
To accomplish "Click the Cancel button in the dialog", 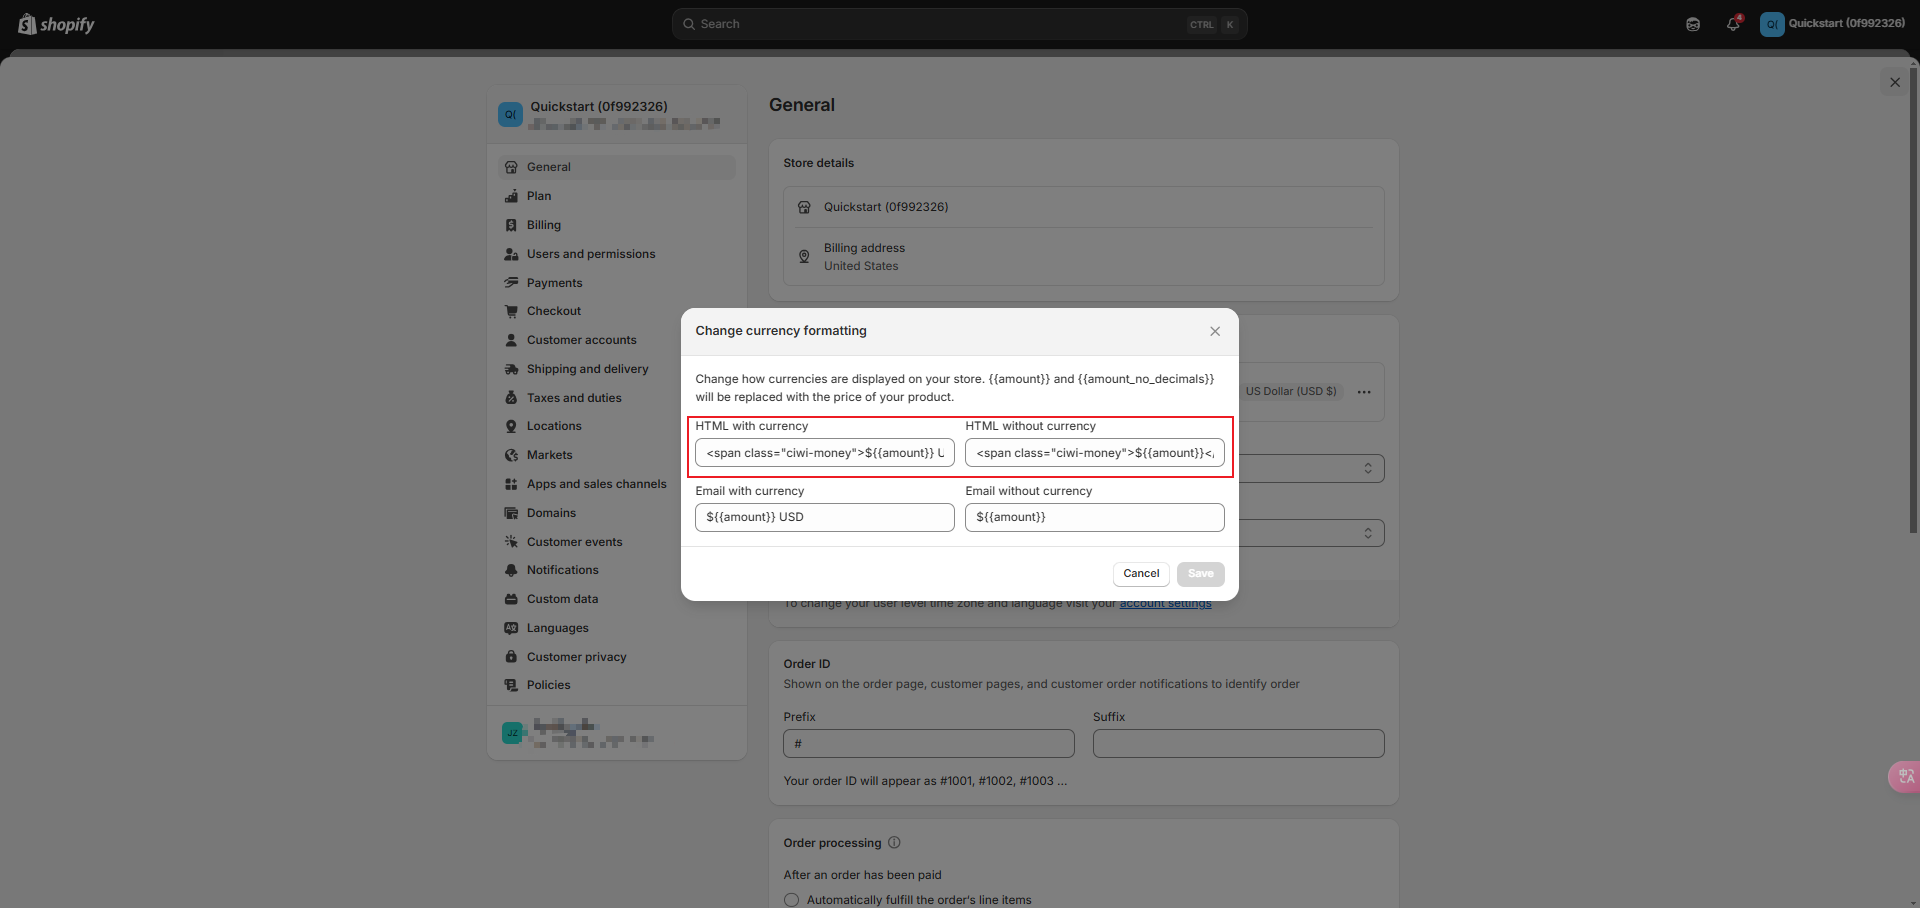I will click(1141, 574).
